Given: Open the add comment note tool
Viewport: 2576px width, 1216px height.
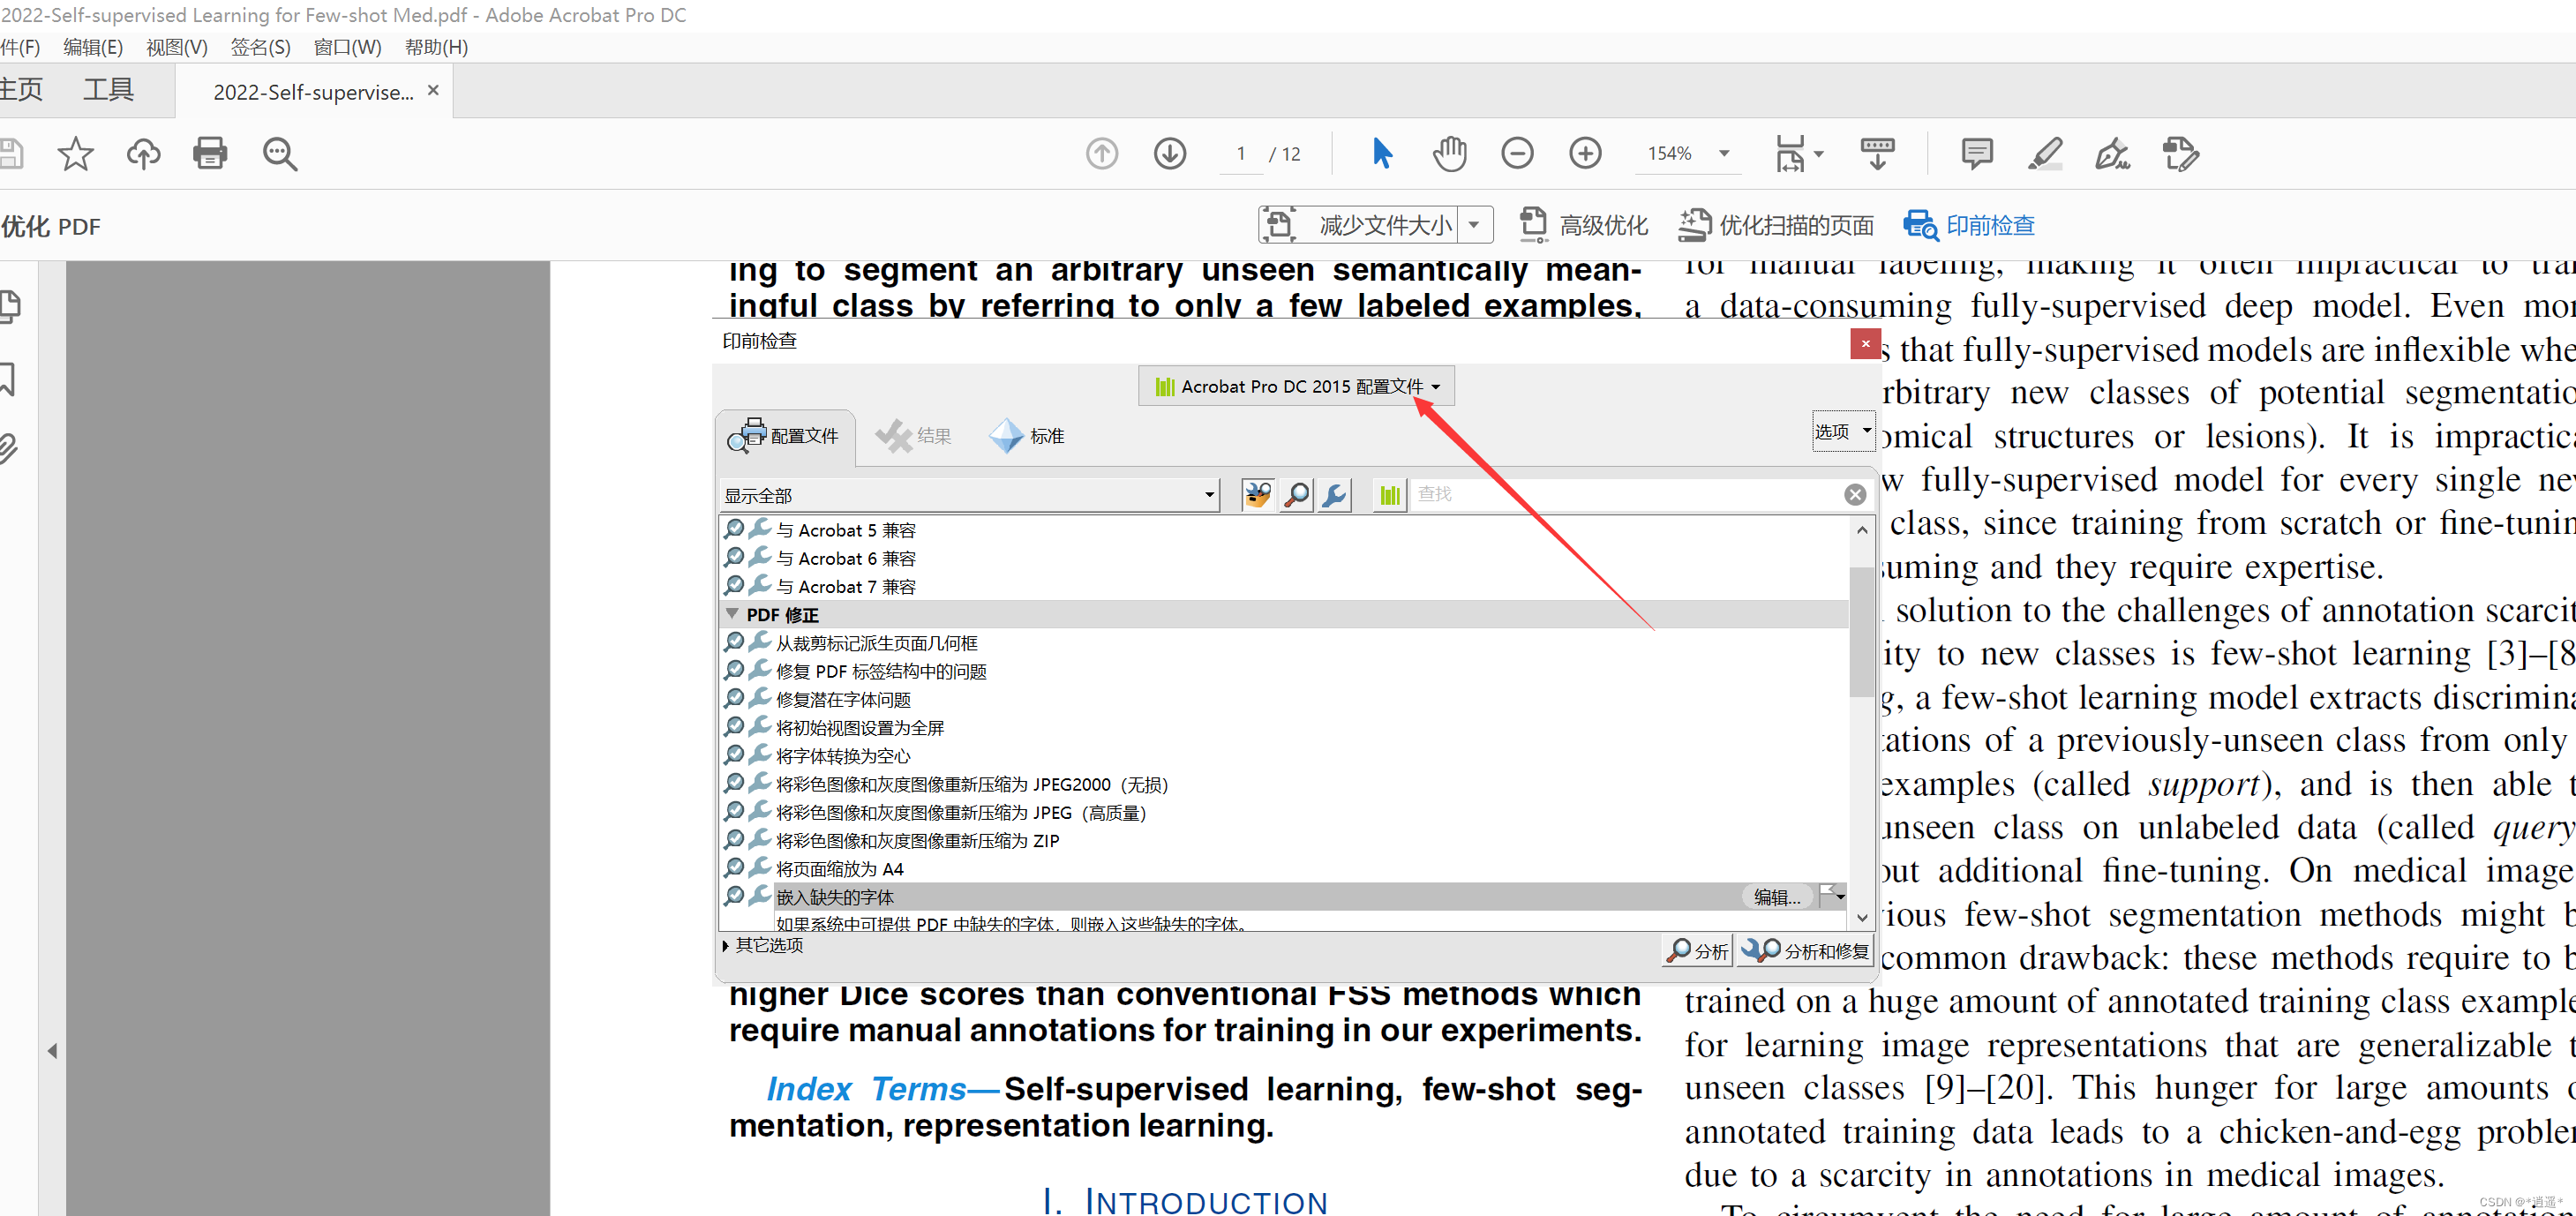Looking at the screenshot, I should click(1977, 153).
